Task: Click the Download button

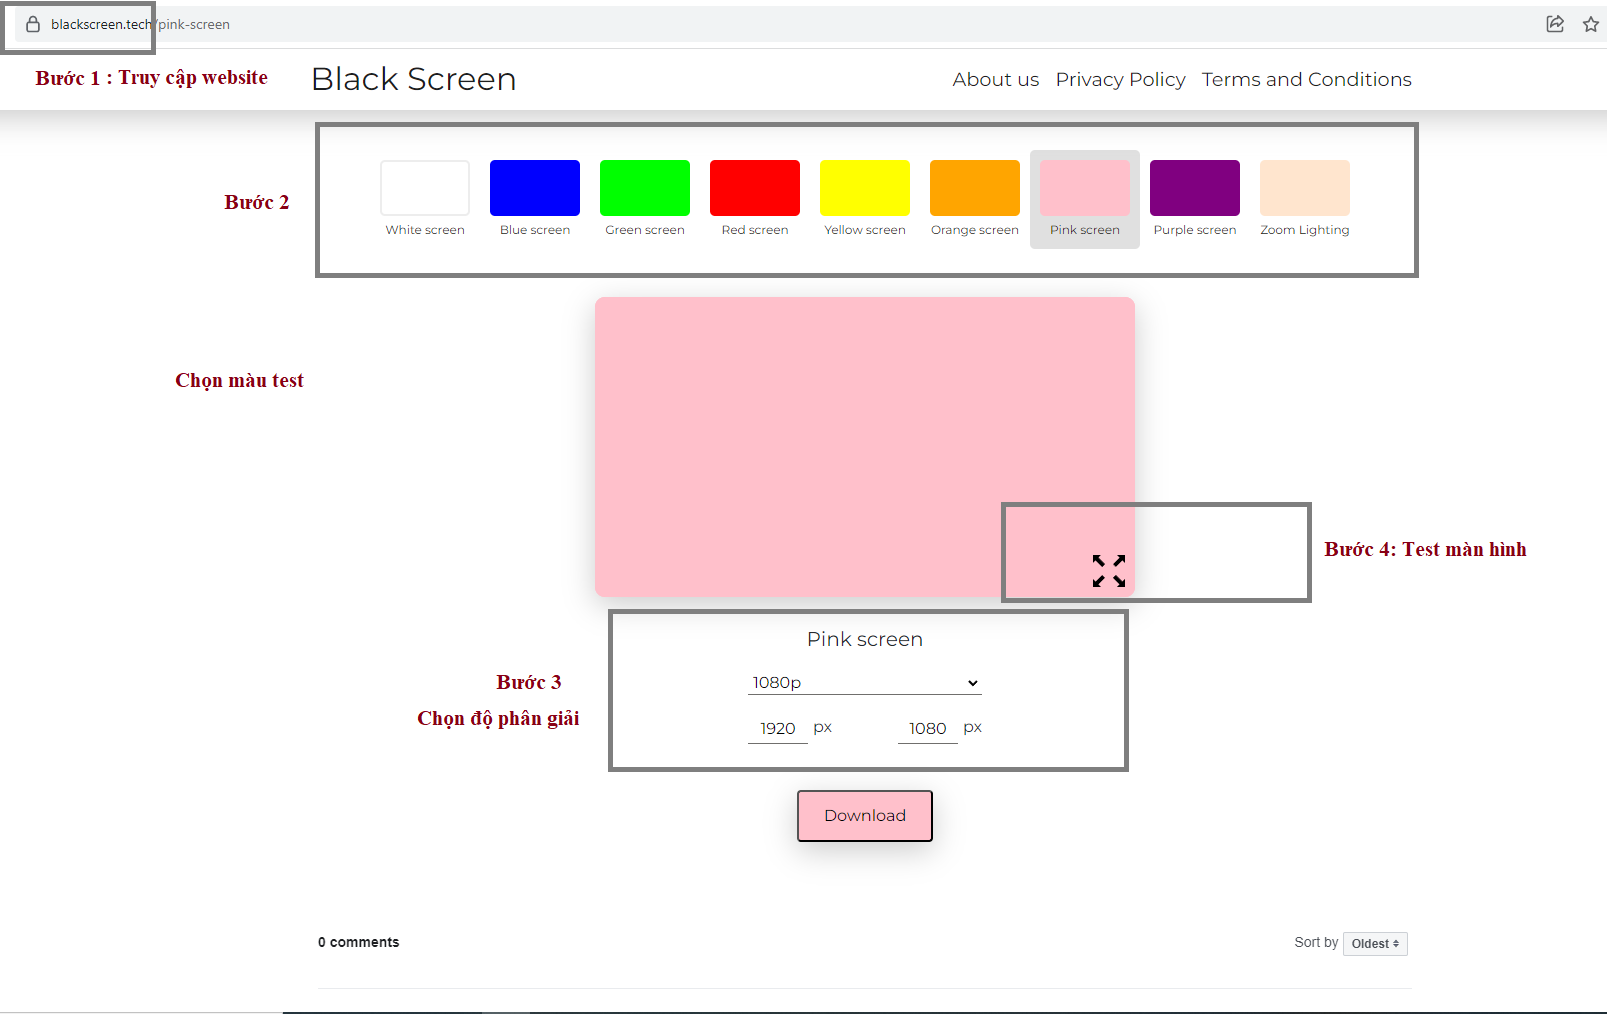Action: 864,815
